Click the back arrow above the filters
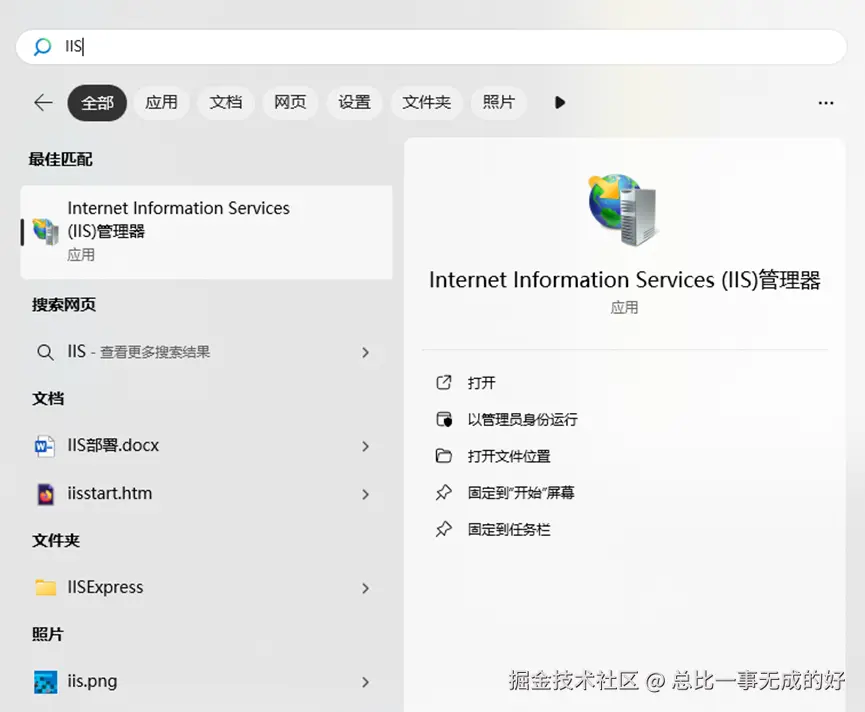Viewport: 865px width, 712px height. tap(42, 102)
